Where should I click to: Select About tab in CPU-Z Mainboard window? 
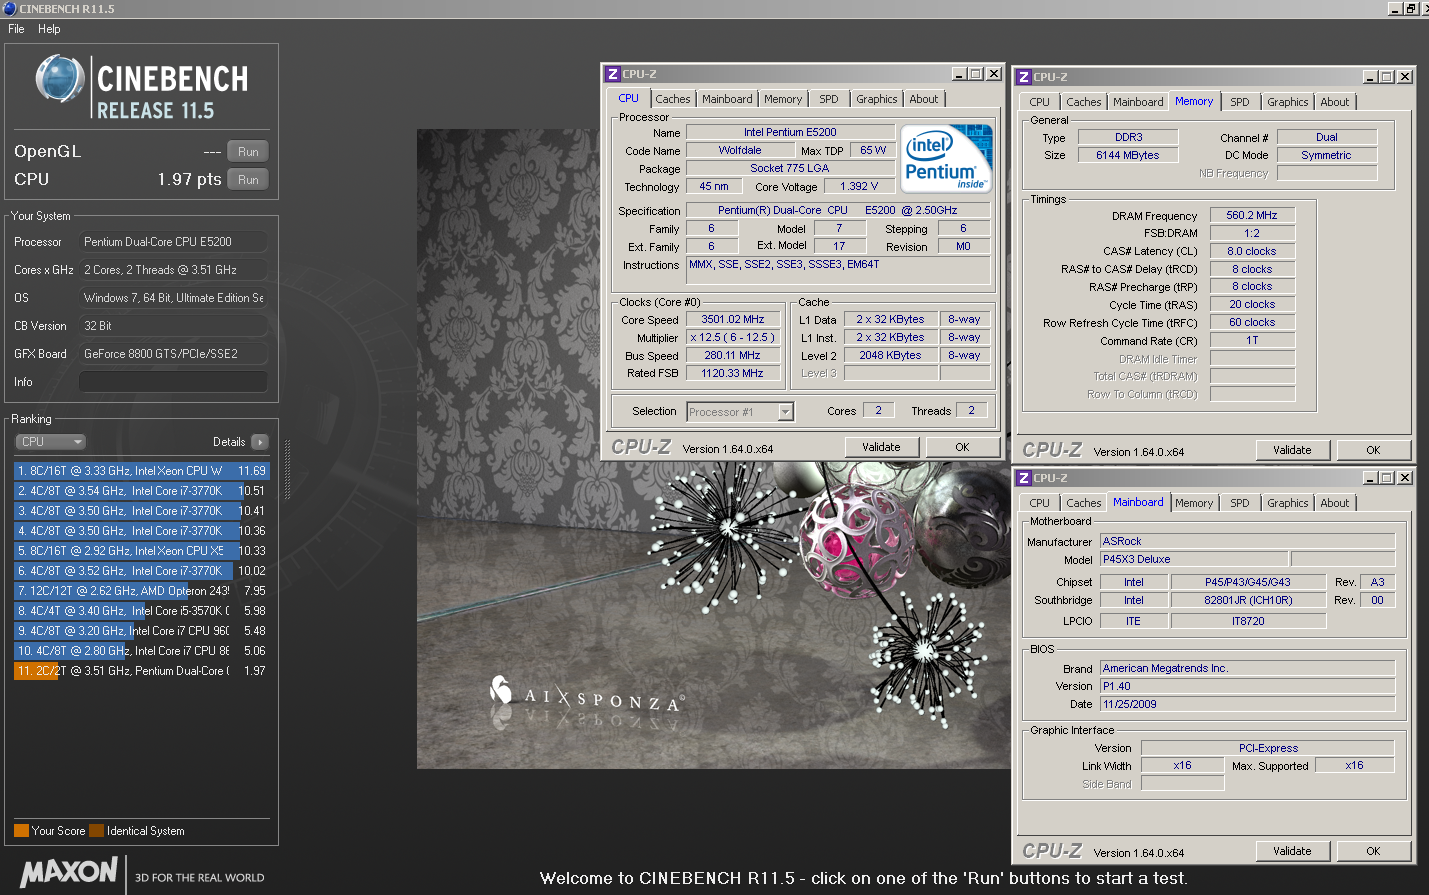1335,503
